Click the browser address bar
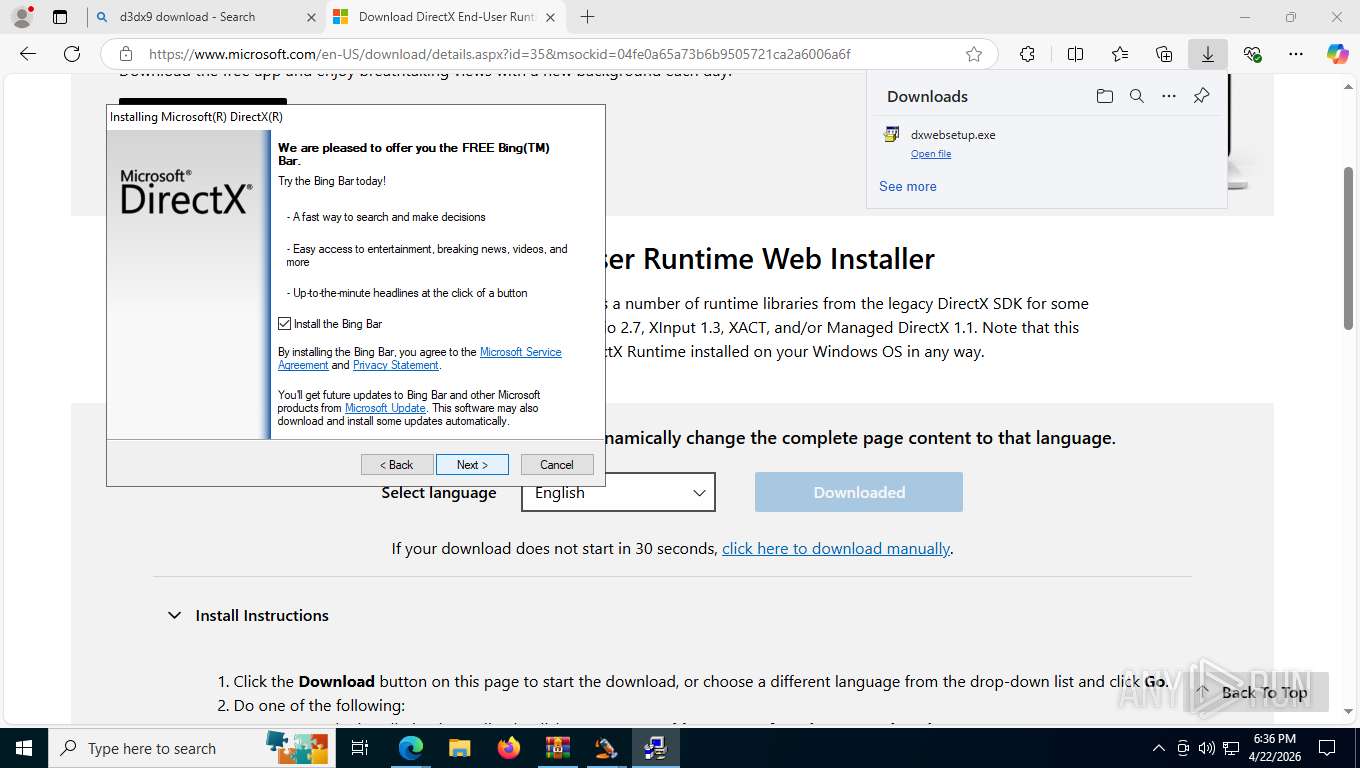Screen dimensions: 1360x768 click(x=550, y=54)
